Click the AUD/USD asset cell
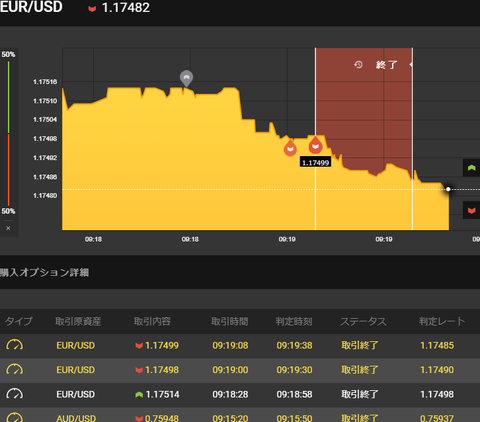This screenshot has height=422, width=480. tap(76, 418)
